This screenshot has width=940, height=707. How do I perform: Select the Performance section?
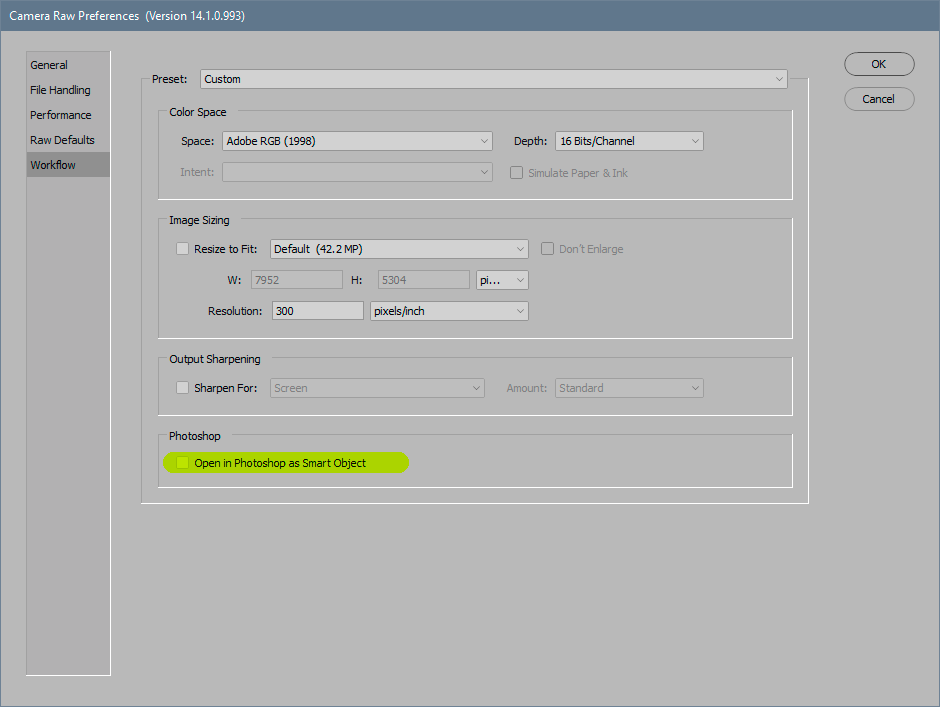pos(60,114)
